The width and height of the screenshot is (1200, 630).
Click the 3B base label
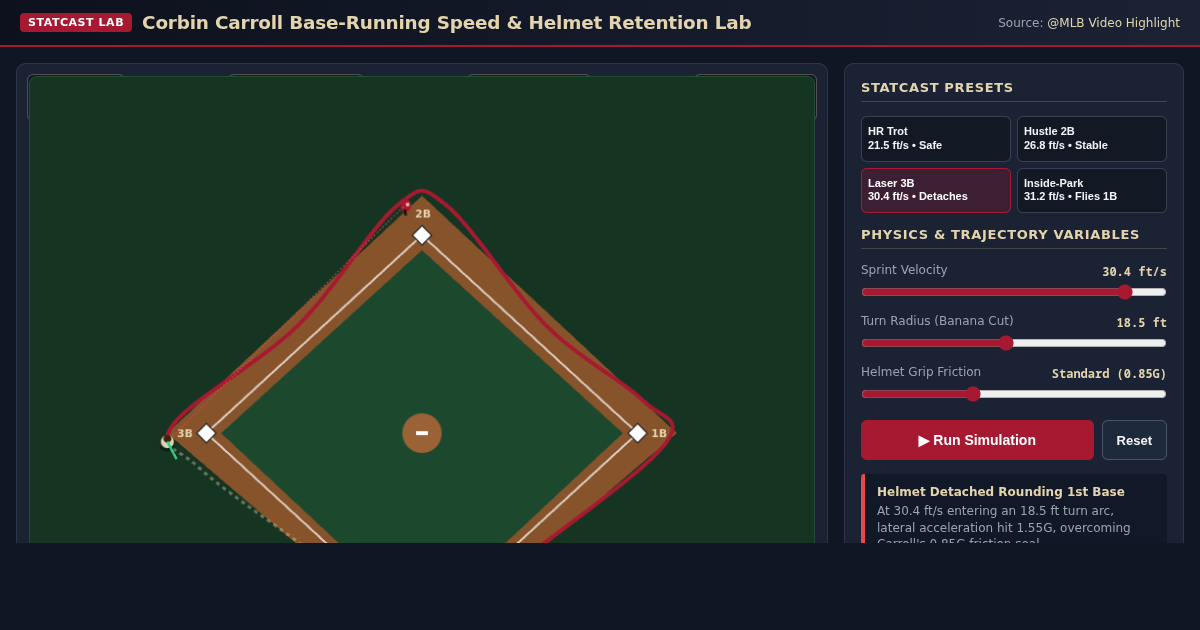tap(185, 434)
